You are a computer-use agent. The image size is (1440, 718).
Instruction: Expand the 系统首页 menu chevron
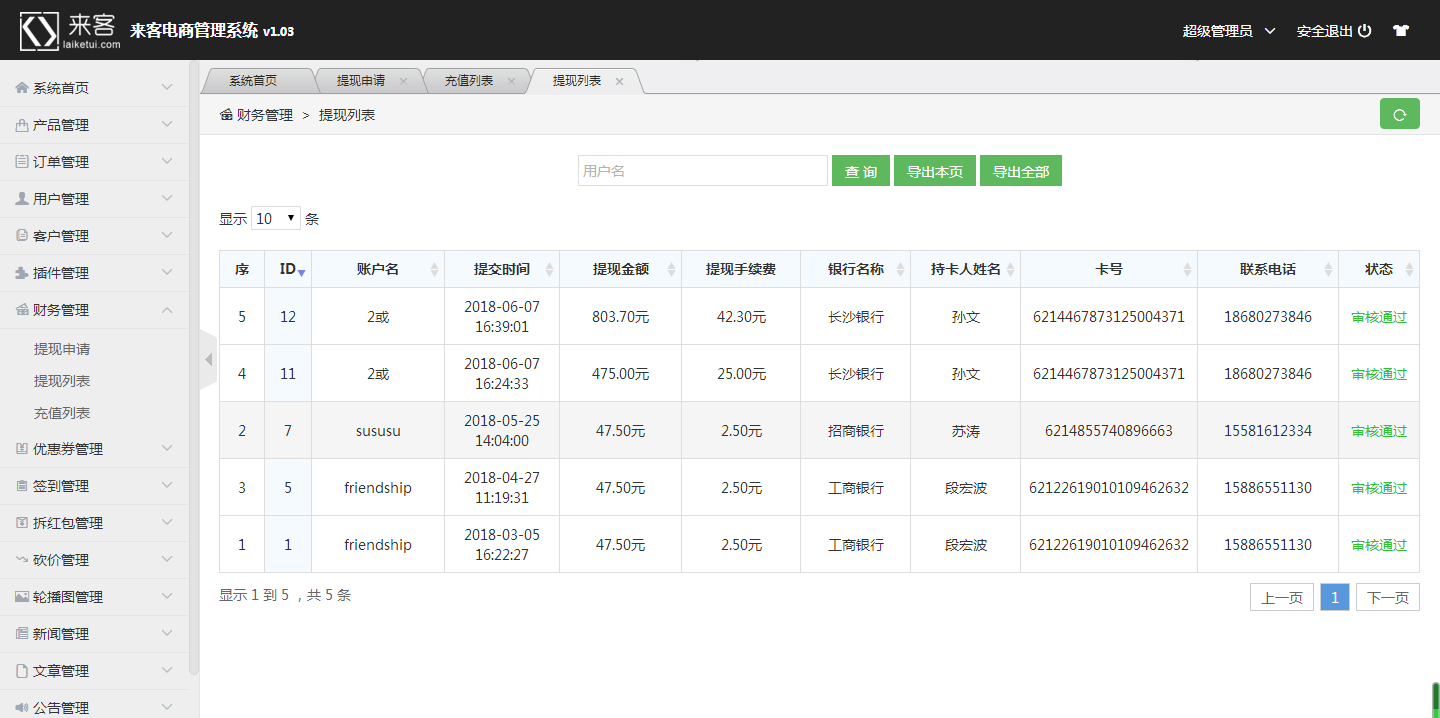click(167, 88)
